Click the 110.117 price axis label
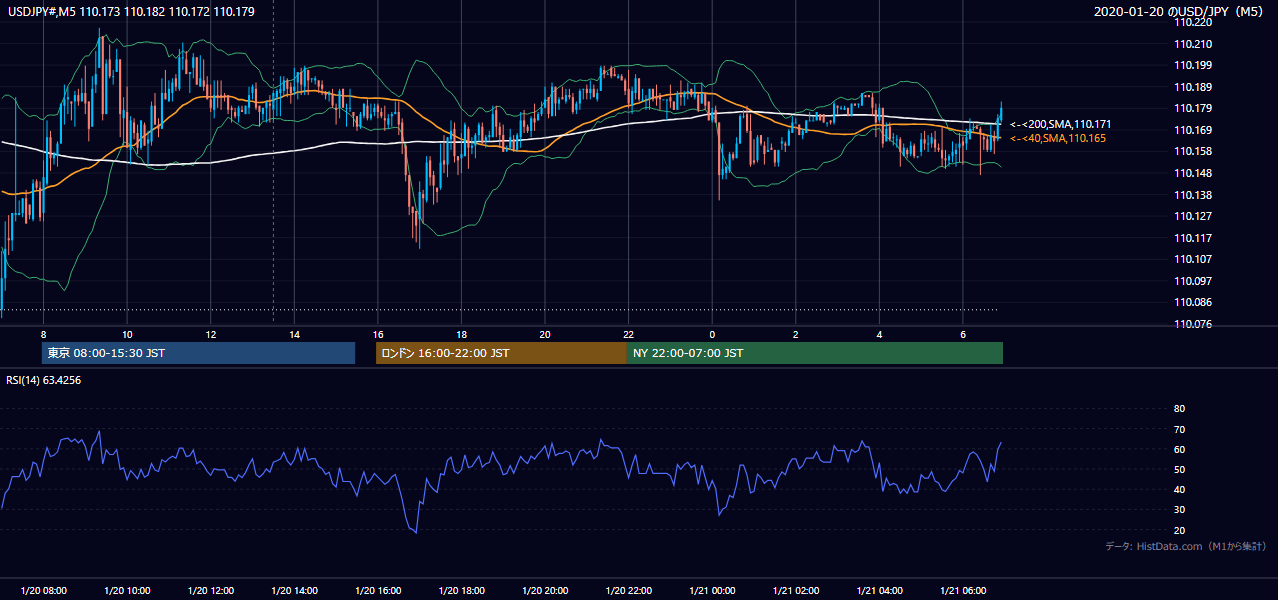Viewport: 1278px width, 600px height. [x=1193, y=238]
